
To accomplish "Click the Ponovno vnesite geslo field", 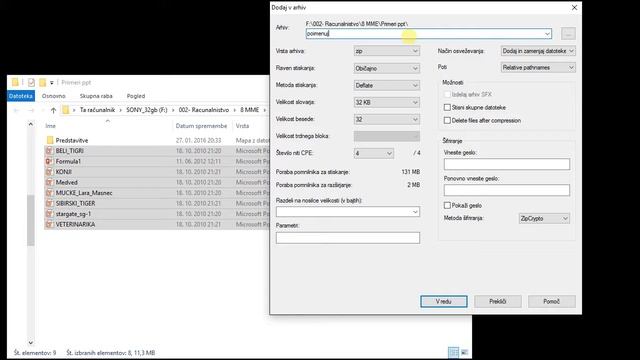I will (x=507, y=190).
